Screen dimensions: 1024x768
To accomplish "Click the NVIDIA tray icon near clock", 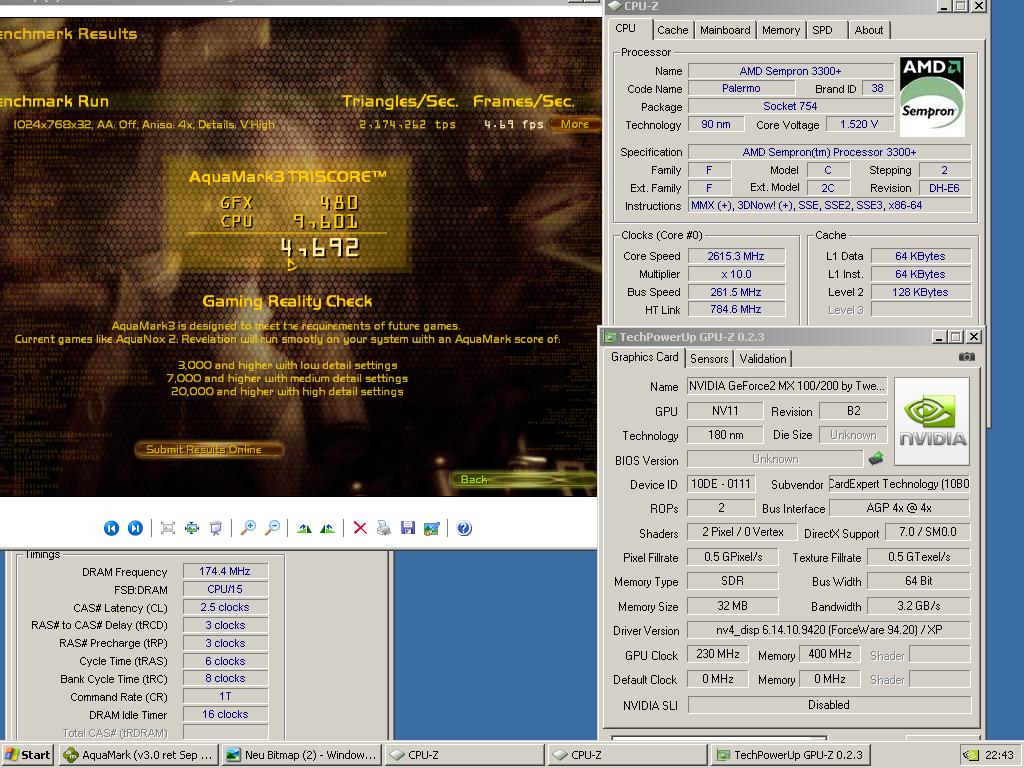I will 971,755.
